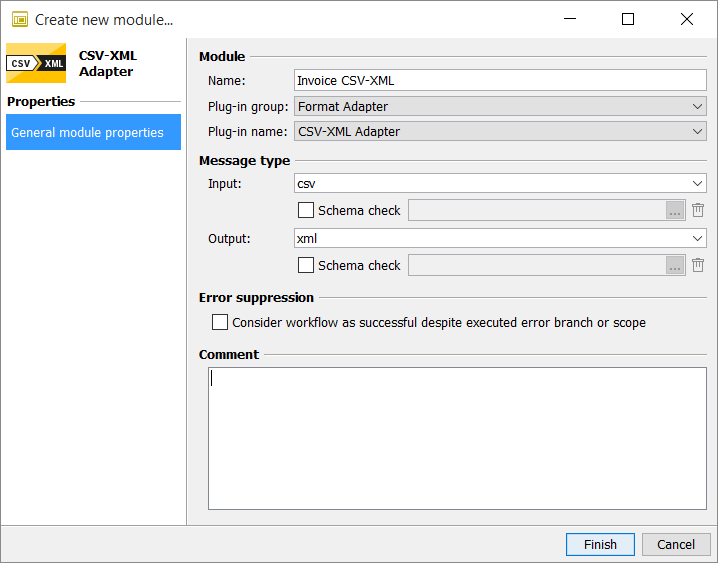Enable Schema check for Output message

306,265
